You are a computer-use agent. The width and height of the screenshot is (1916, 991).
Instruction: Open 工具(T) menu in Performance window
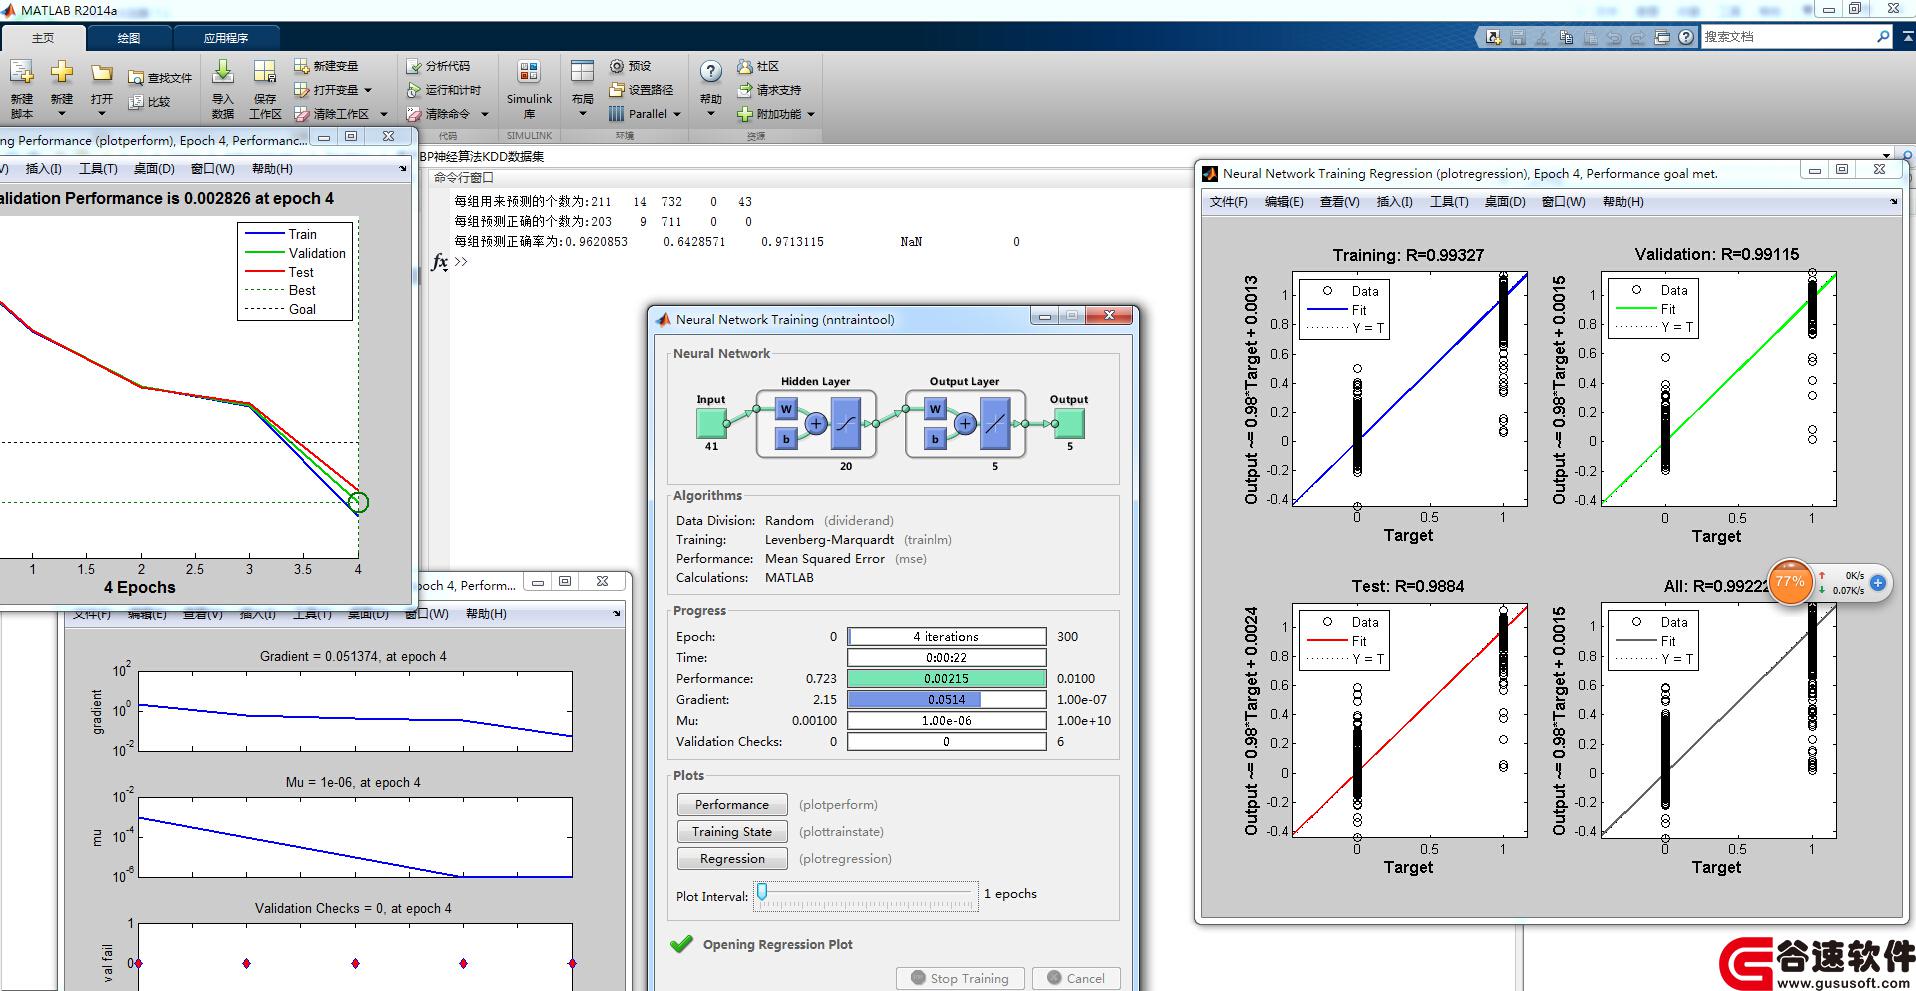point(98,169)
